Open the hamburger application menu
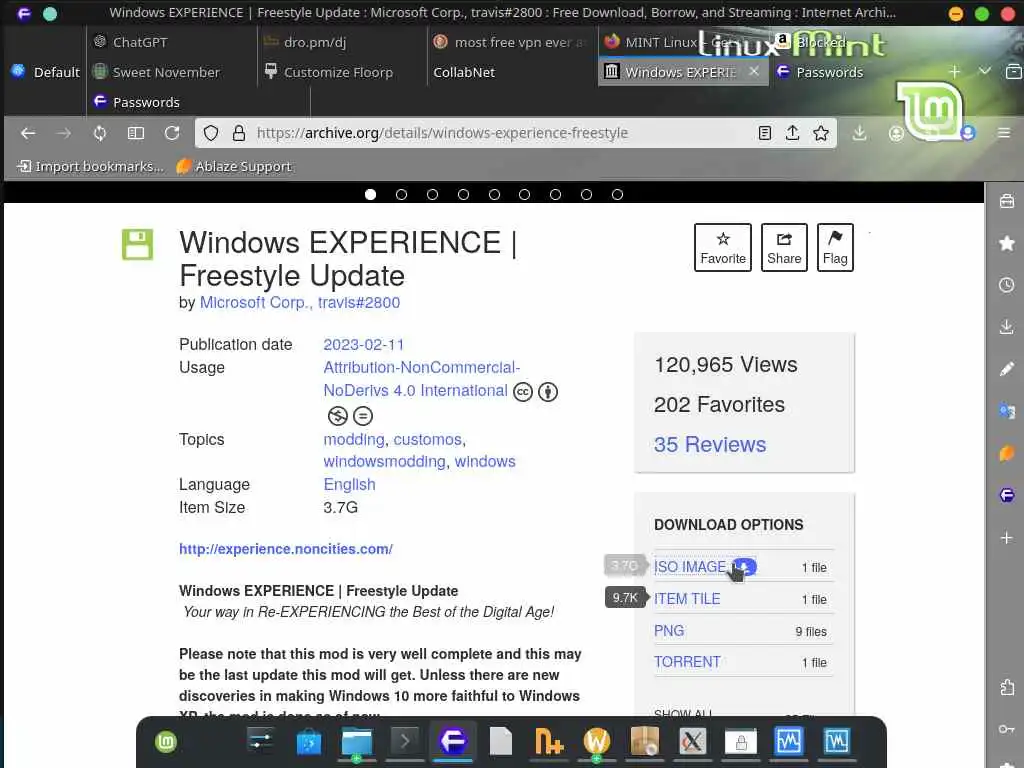This screenshot has height=768, width=1024. pyautogui.click(x=1004, y=133)
